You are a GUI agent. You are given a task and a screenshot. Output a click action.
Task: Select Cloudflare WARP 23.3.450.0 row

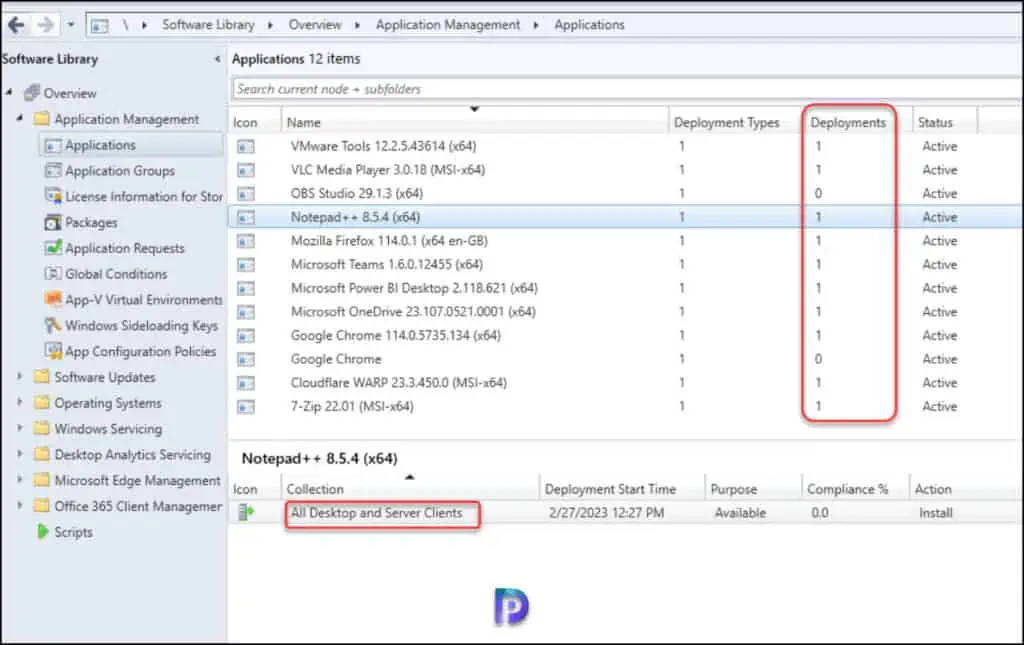(626, 383)
